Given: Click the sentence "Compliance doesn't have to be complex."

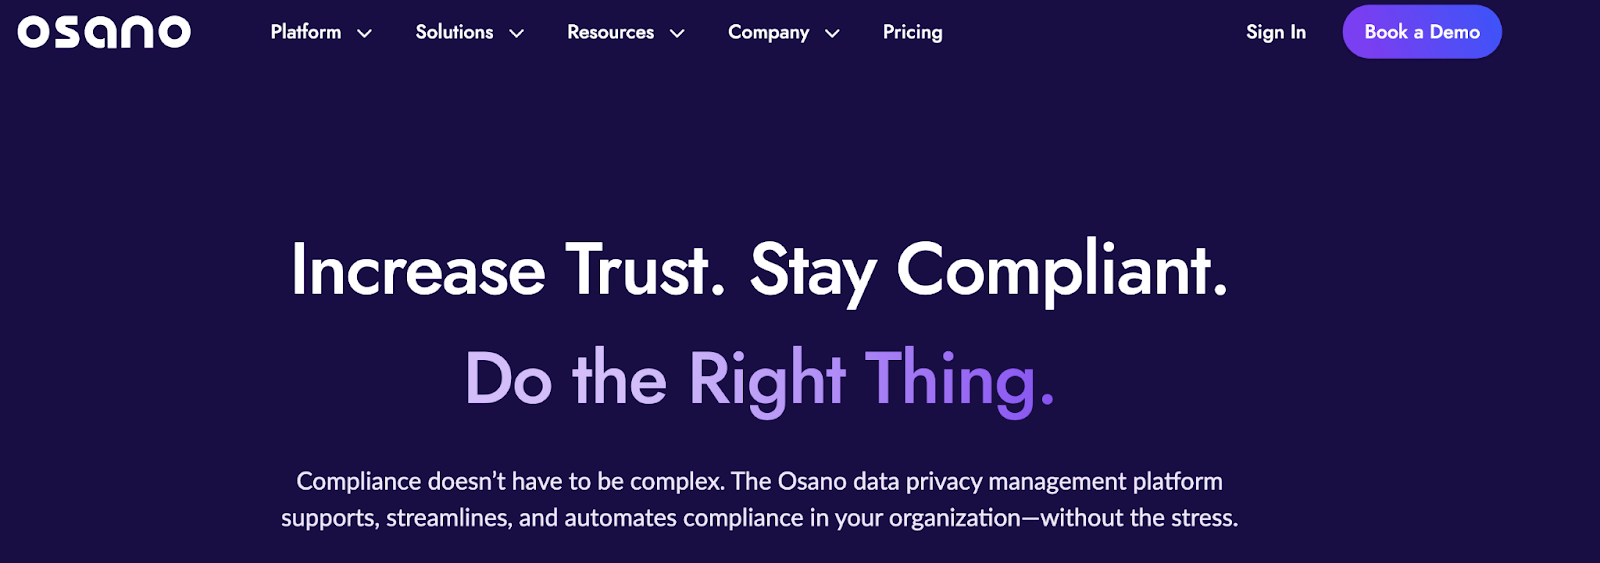Looking at the screenshot, I should pyautogui.click(x=510, y=481).
